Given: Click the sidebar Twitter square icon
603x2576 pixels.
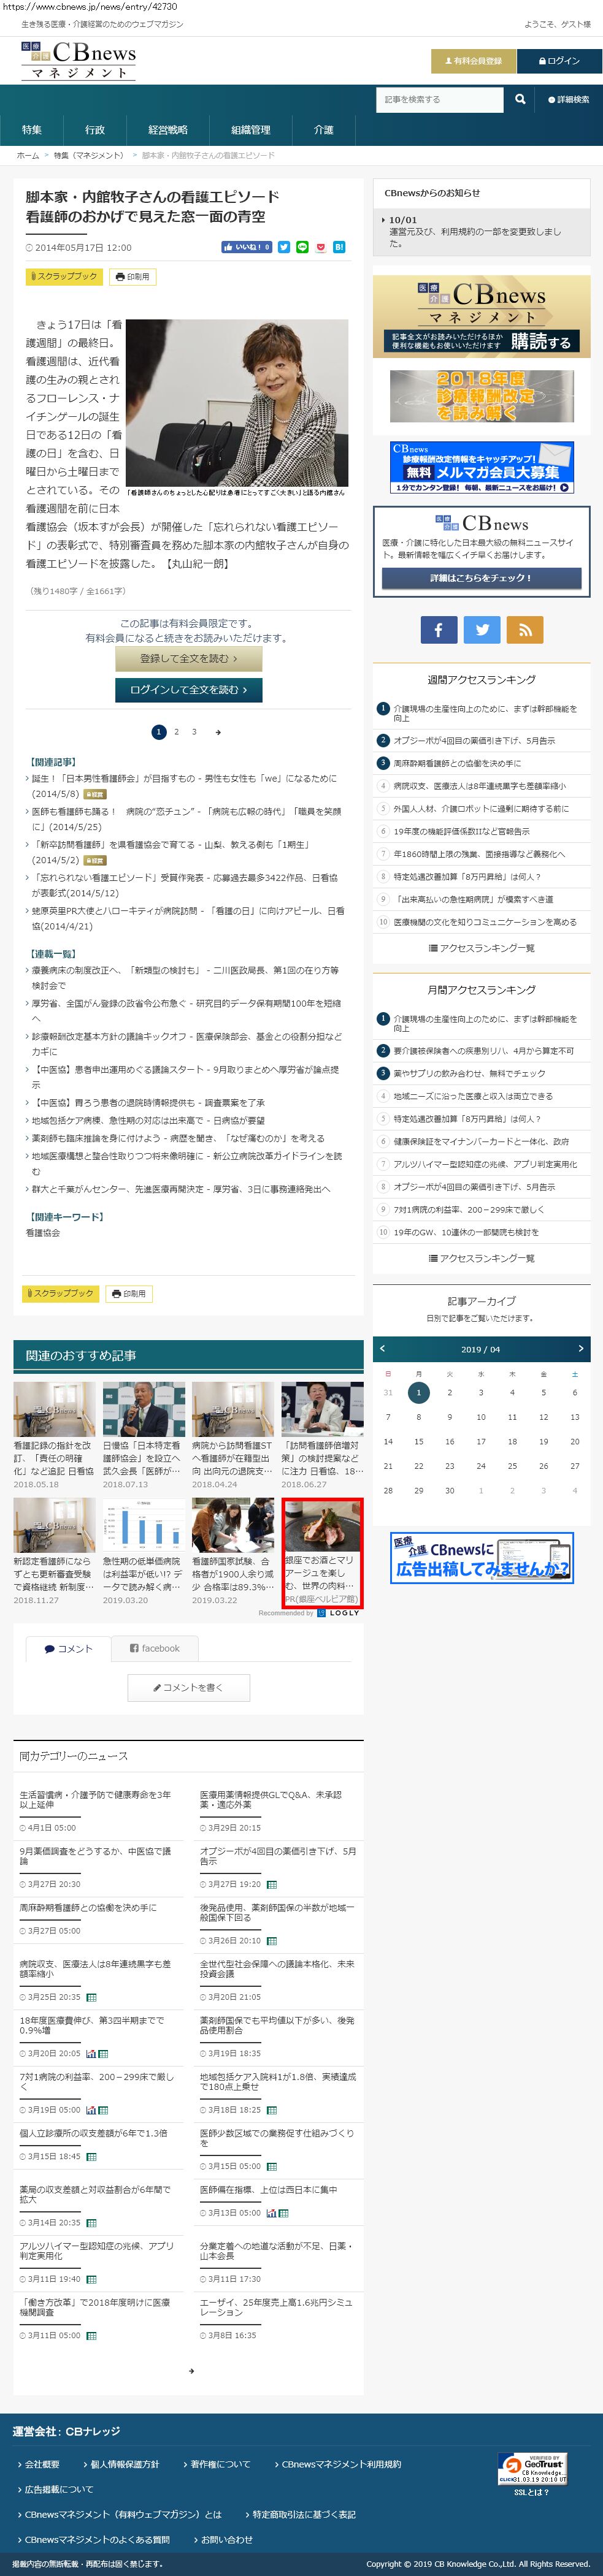Looking at the screenshot, I should click(482, 629).
